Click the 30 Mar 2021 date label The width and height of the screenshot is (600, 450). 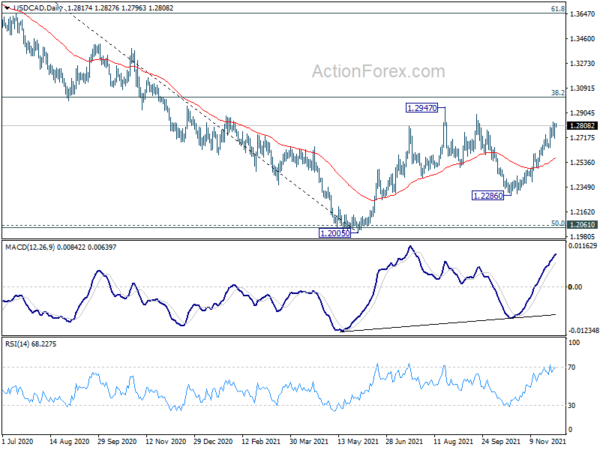pos(309,442)
